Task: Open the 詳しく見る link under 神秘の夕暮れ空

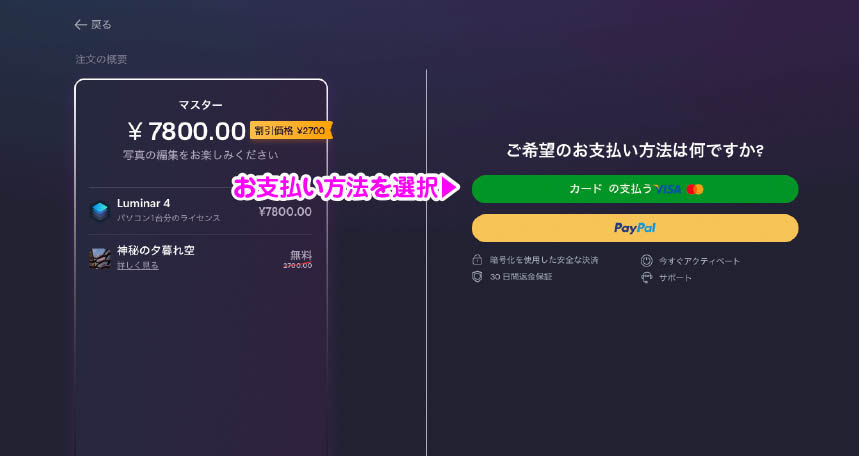Action: 138,265
